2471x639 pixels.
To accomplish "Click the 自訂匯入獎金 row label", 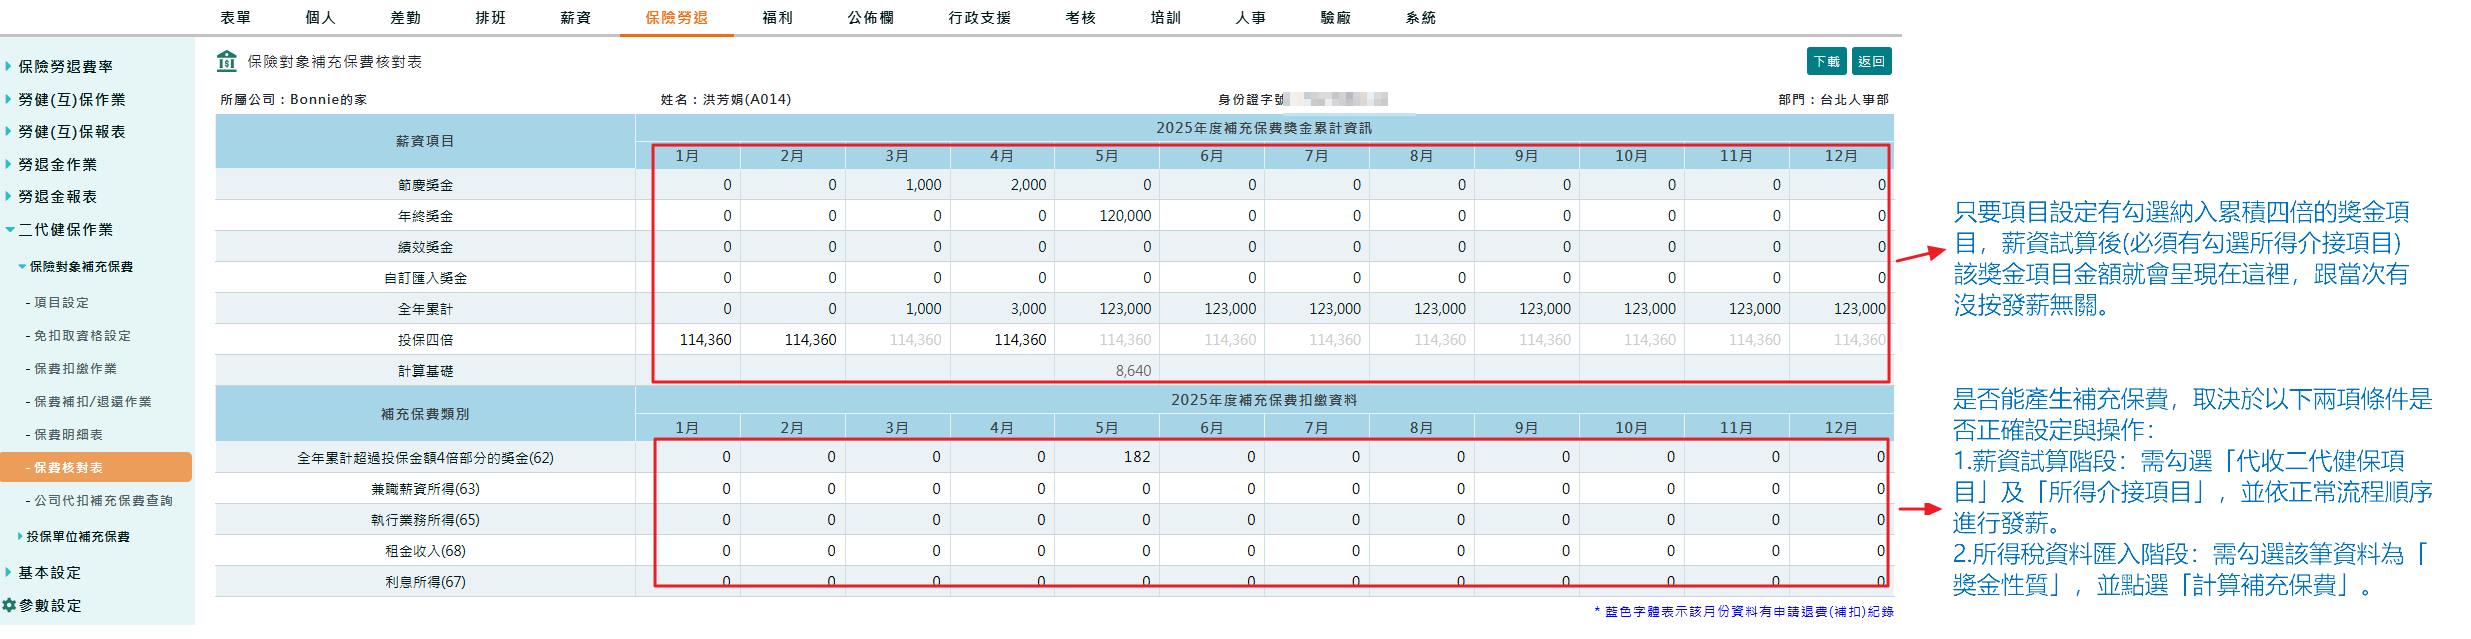I will coord(425,278).
